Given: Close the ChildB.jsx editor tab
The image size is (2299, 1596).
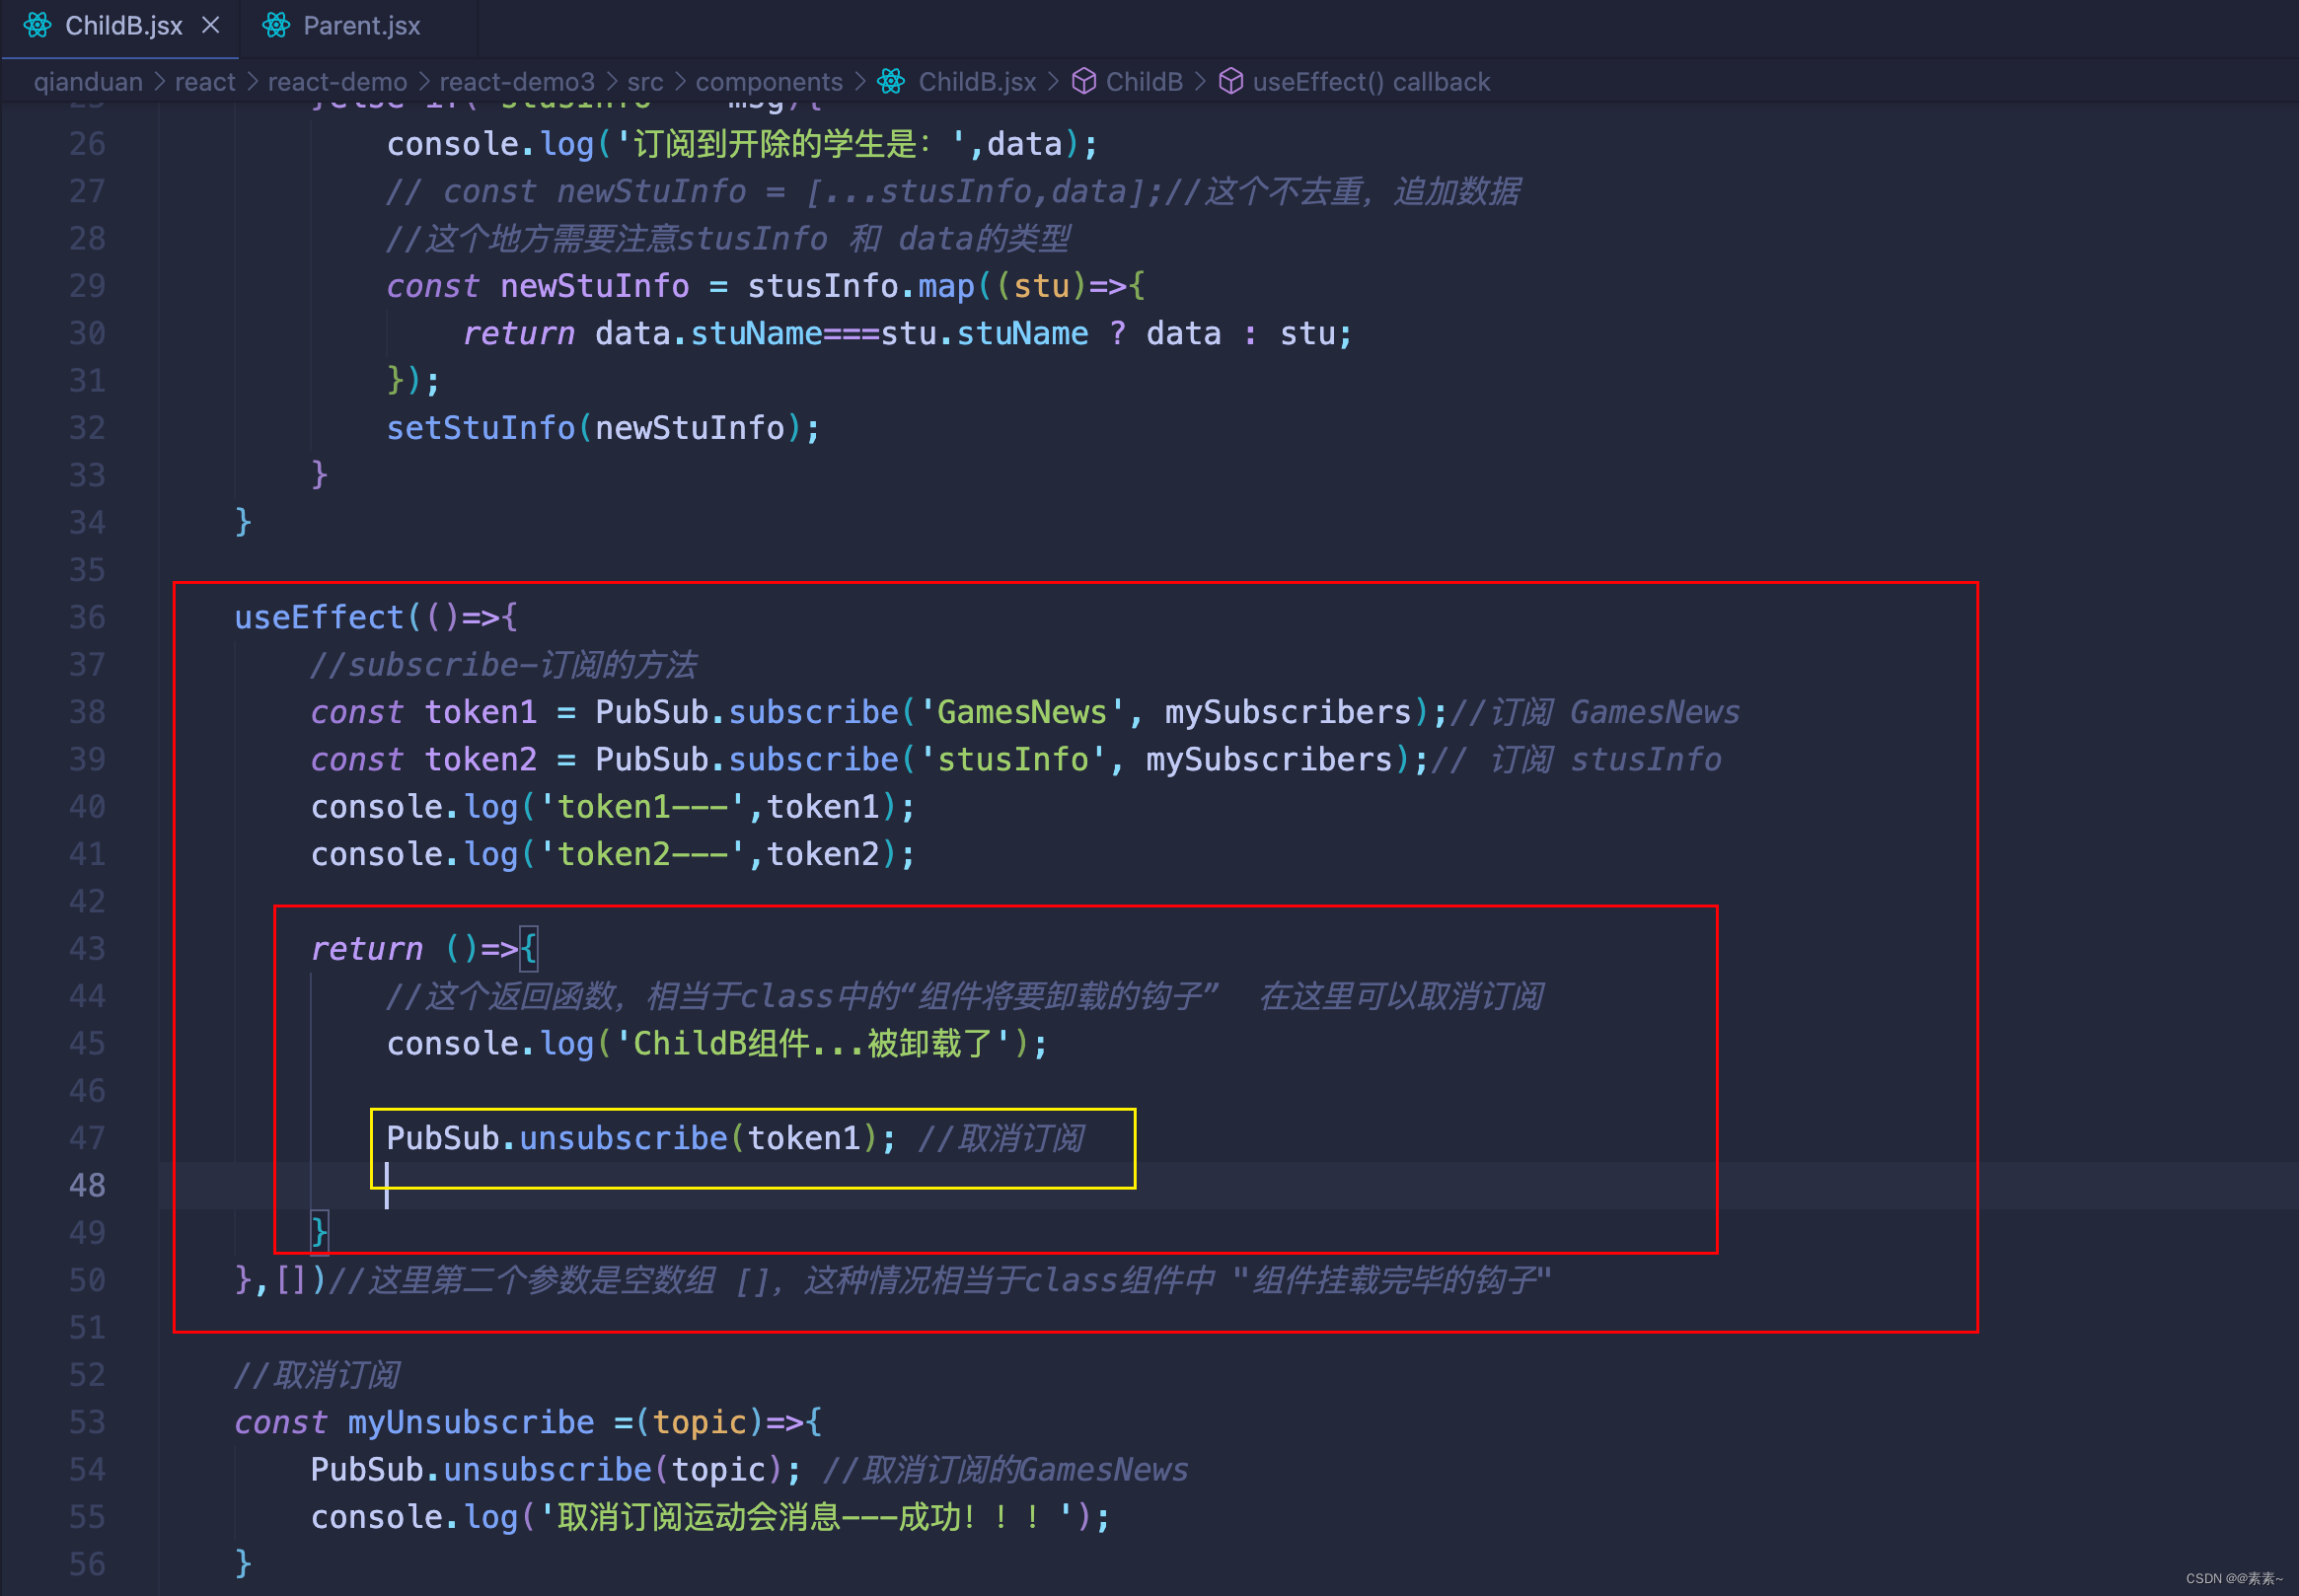Looking at the screenshot, I should tap(210, 25).
